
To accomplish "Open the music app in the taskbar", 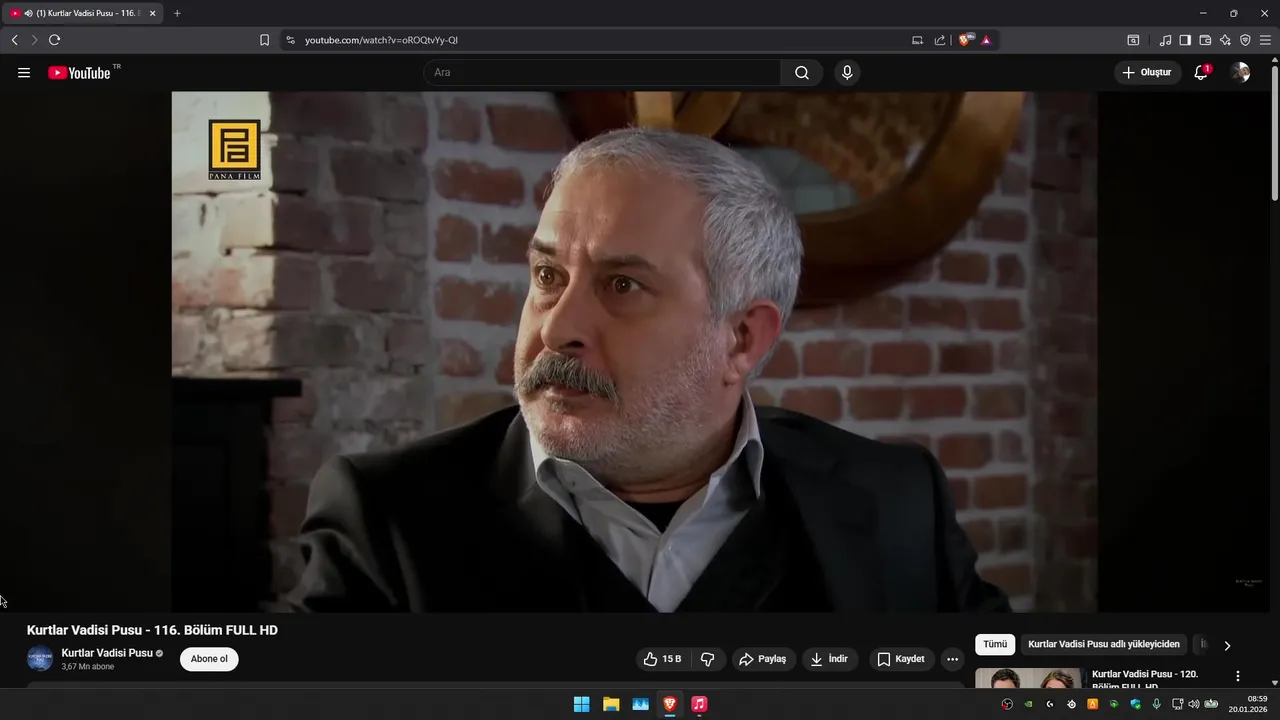I will [x=699, y=704].
